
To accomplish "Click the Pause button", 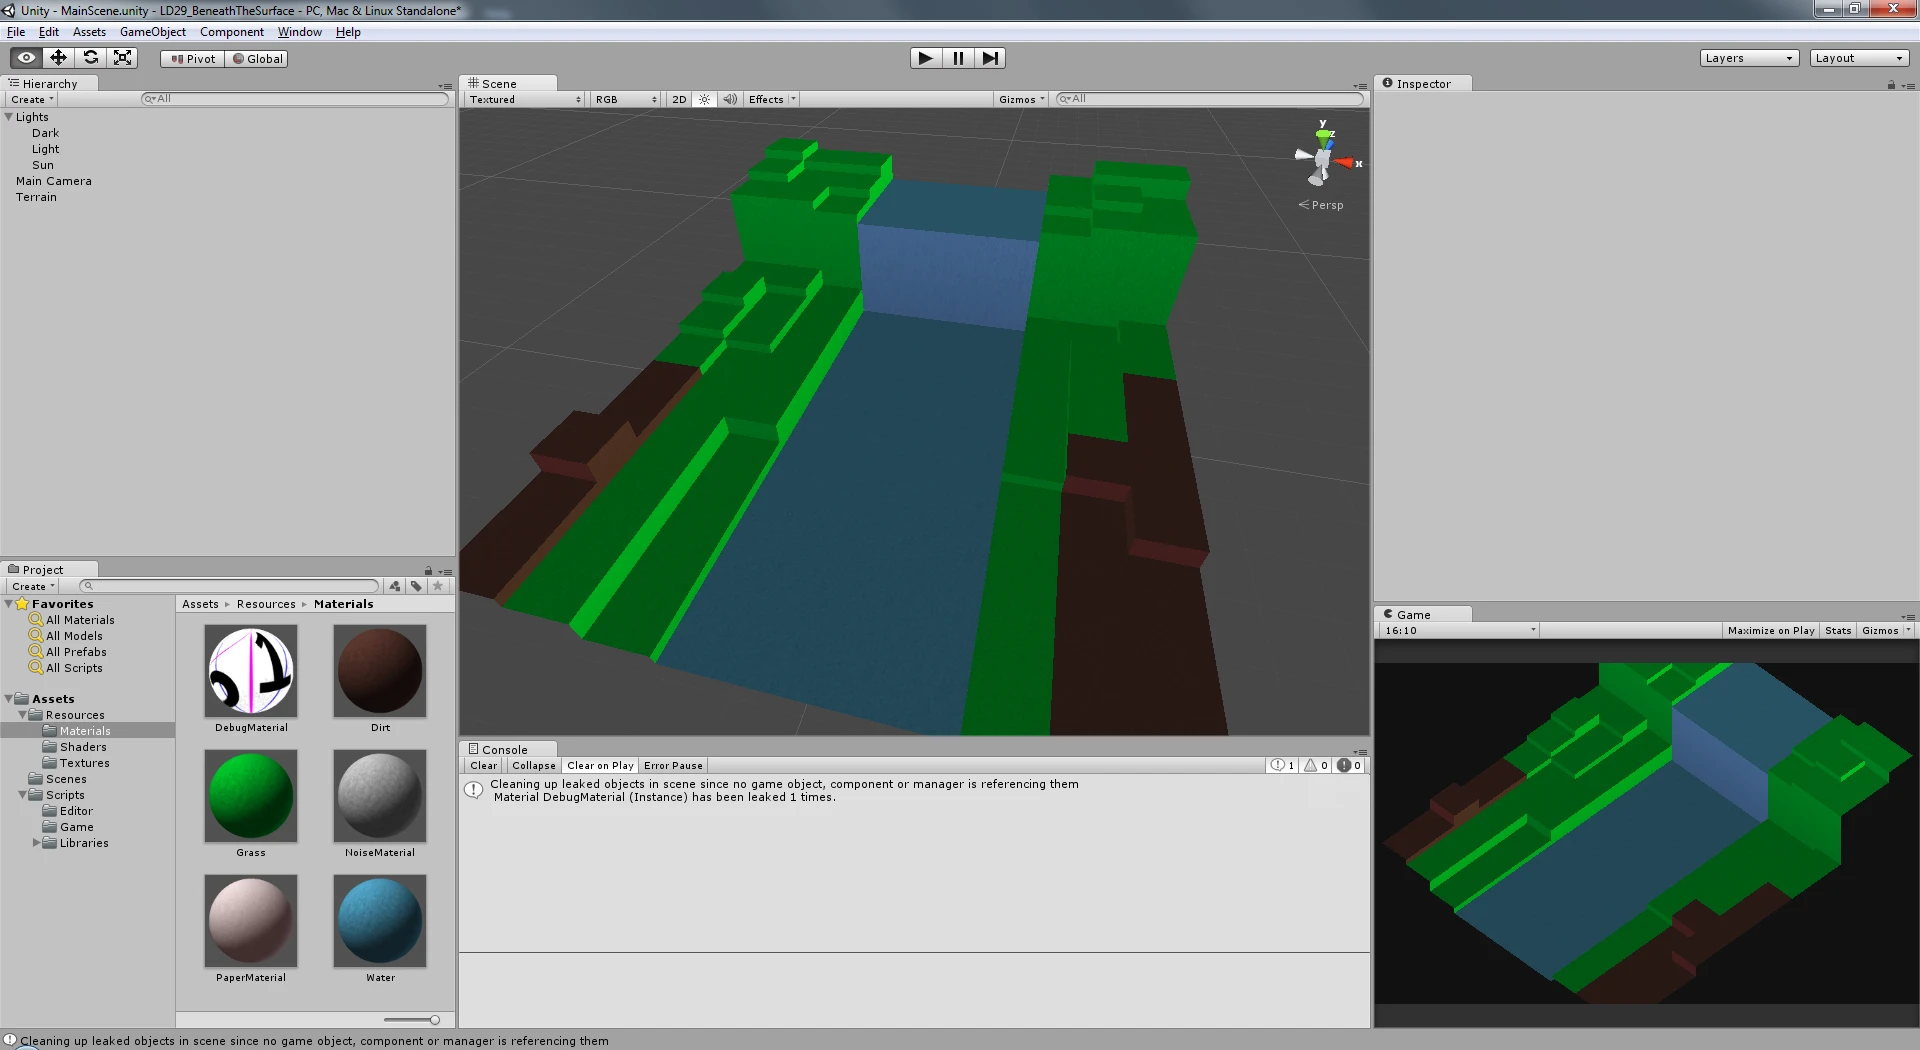I will click(x=958, y=58).
